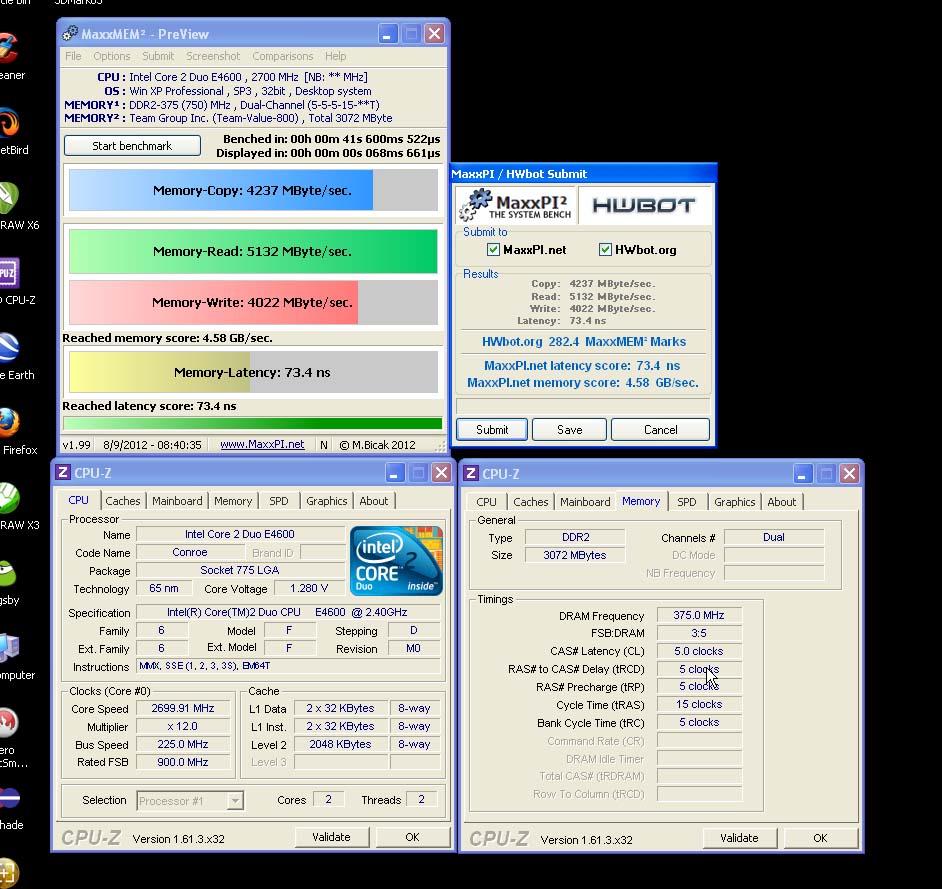
Task: Switch to SPD tab in left CPU-Z
Action: 279,501
